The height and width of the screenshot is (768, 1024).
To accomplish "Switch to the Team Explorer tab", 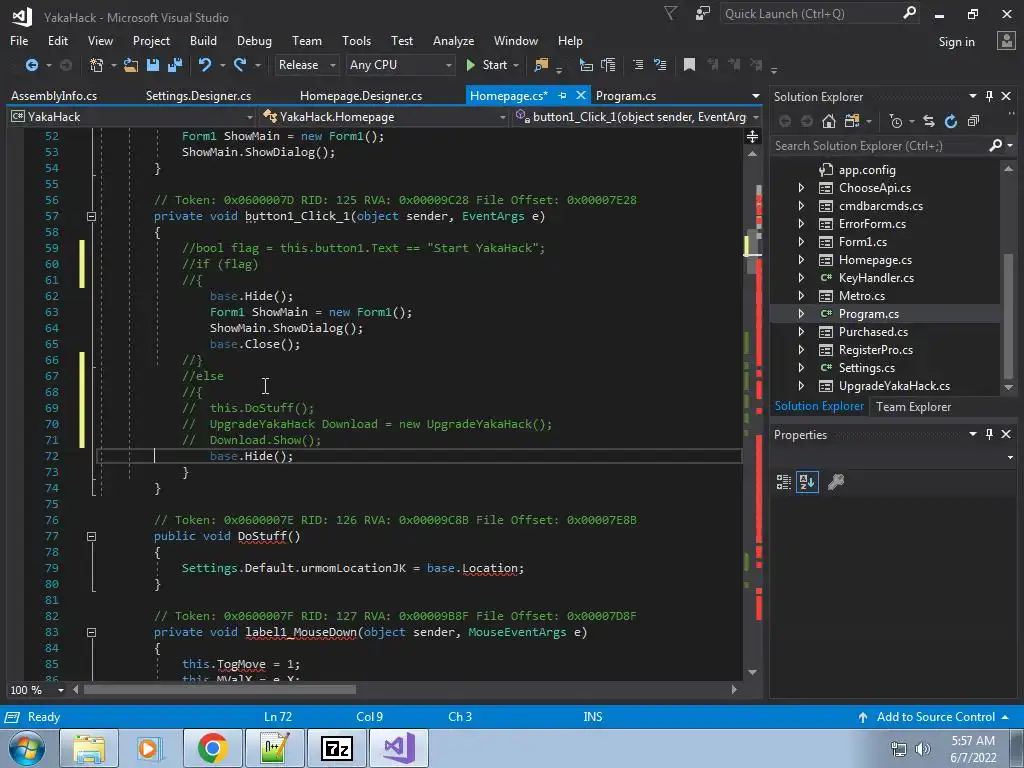I will 913,406.
